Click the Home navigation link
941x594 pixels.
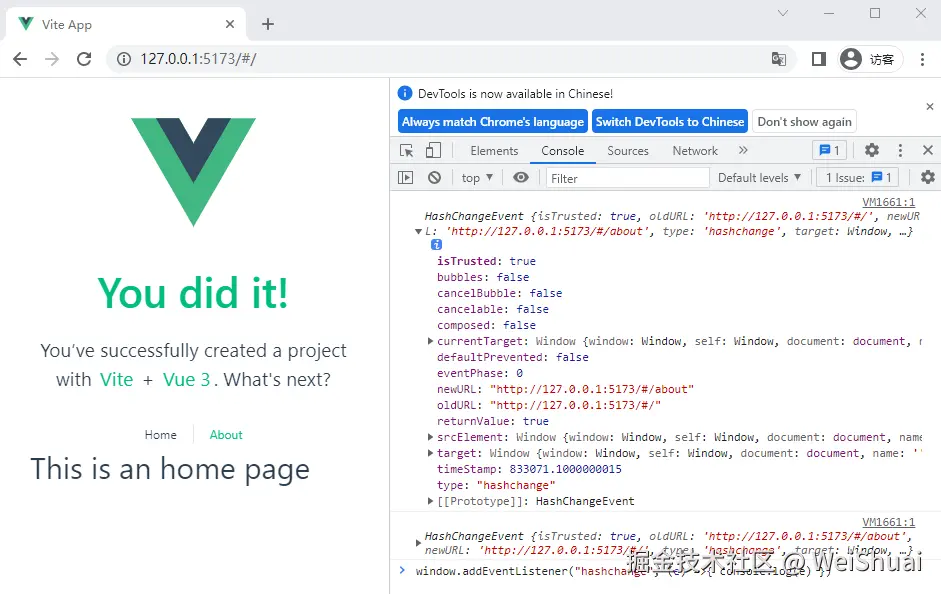(x=160, y=435)
